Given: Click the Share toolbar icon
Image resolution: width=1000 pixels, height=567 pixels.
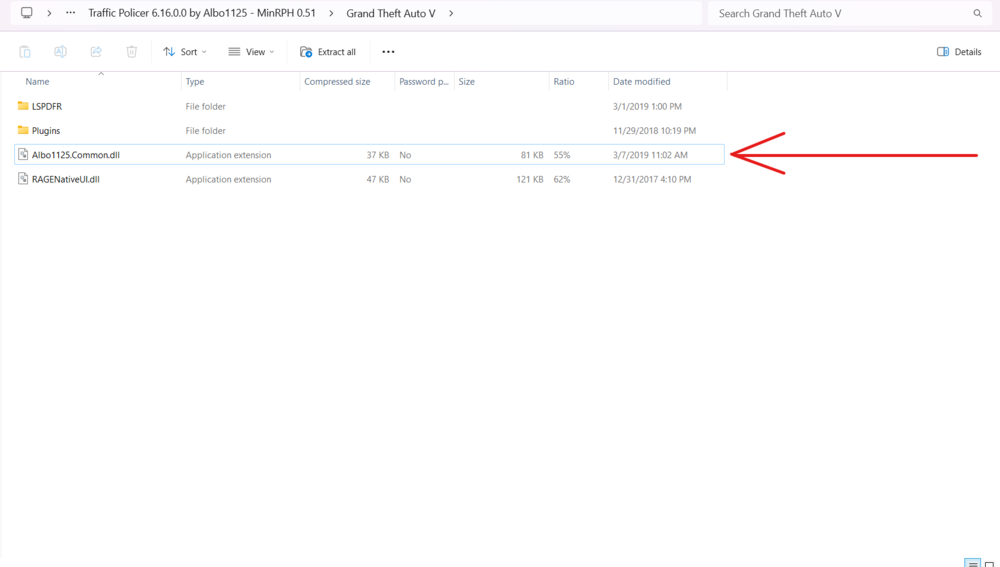Looking at the screenshot, I should pos(96,52).
